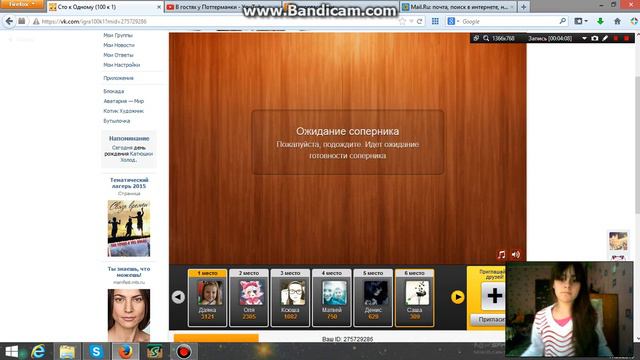
Task: Open the second-place player Оля card
Action: pos(249,298)
